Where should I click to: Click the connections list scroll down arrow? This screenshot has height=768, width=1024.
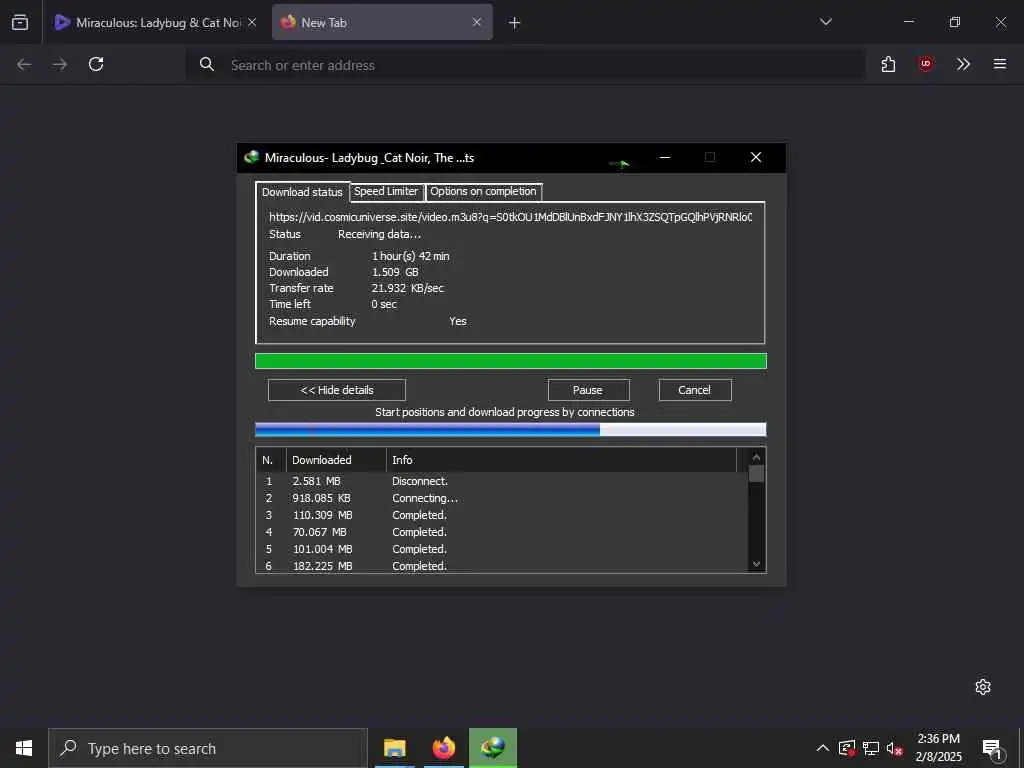pyautogui.click(x=756, y=564)
